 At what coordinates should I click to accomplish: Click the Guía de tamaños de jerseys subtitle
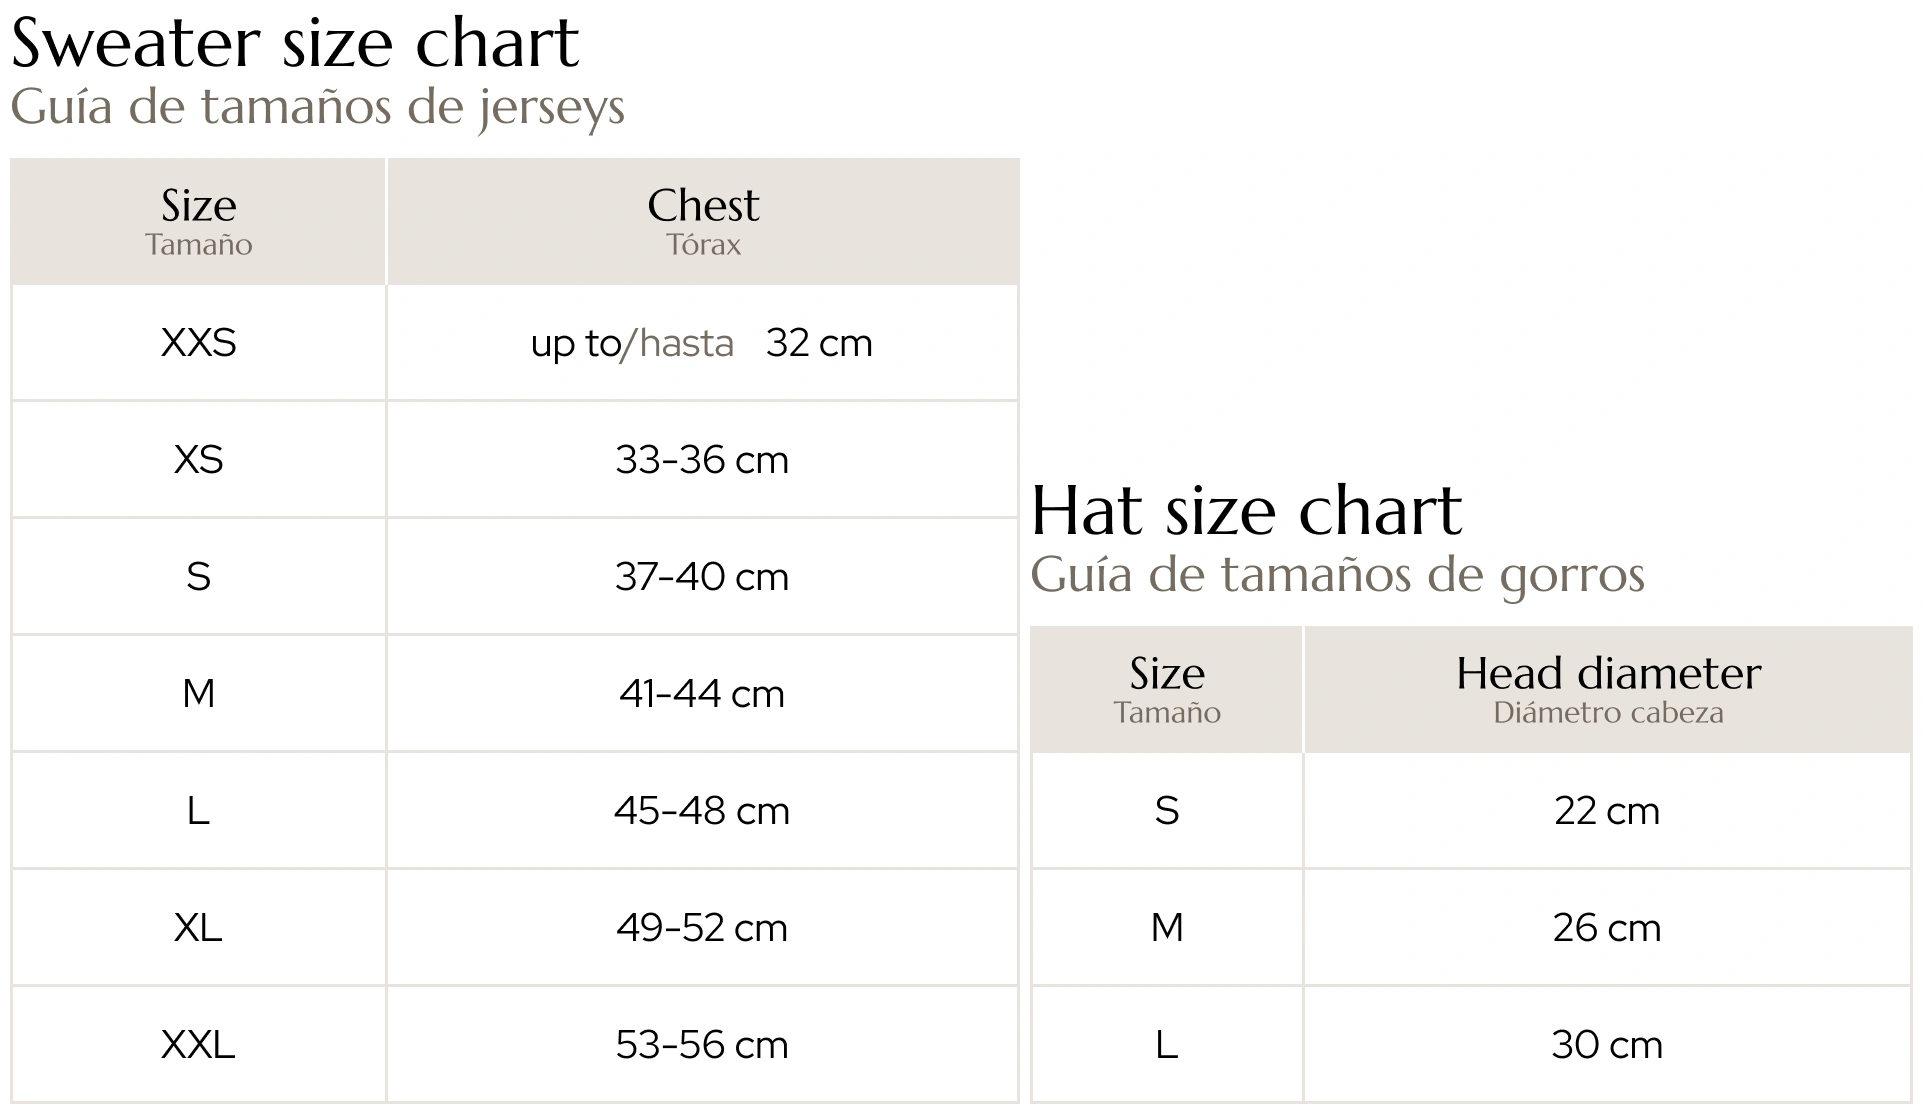318,107
